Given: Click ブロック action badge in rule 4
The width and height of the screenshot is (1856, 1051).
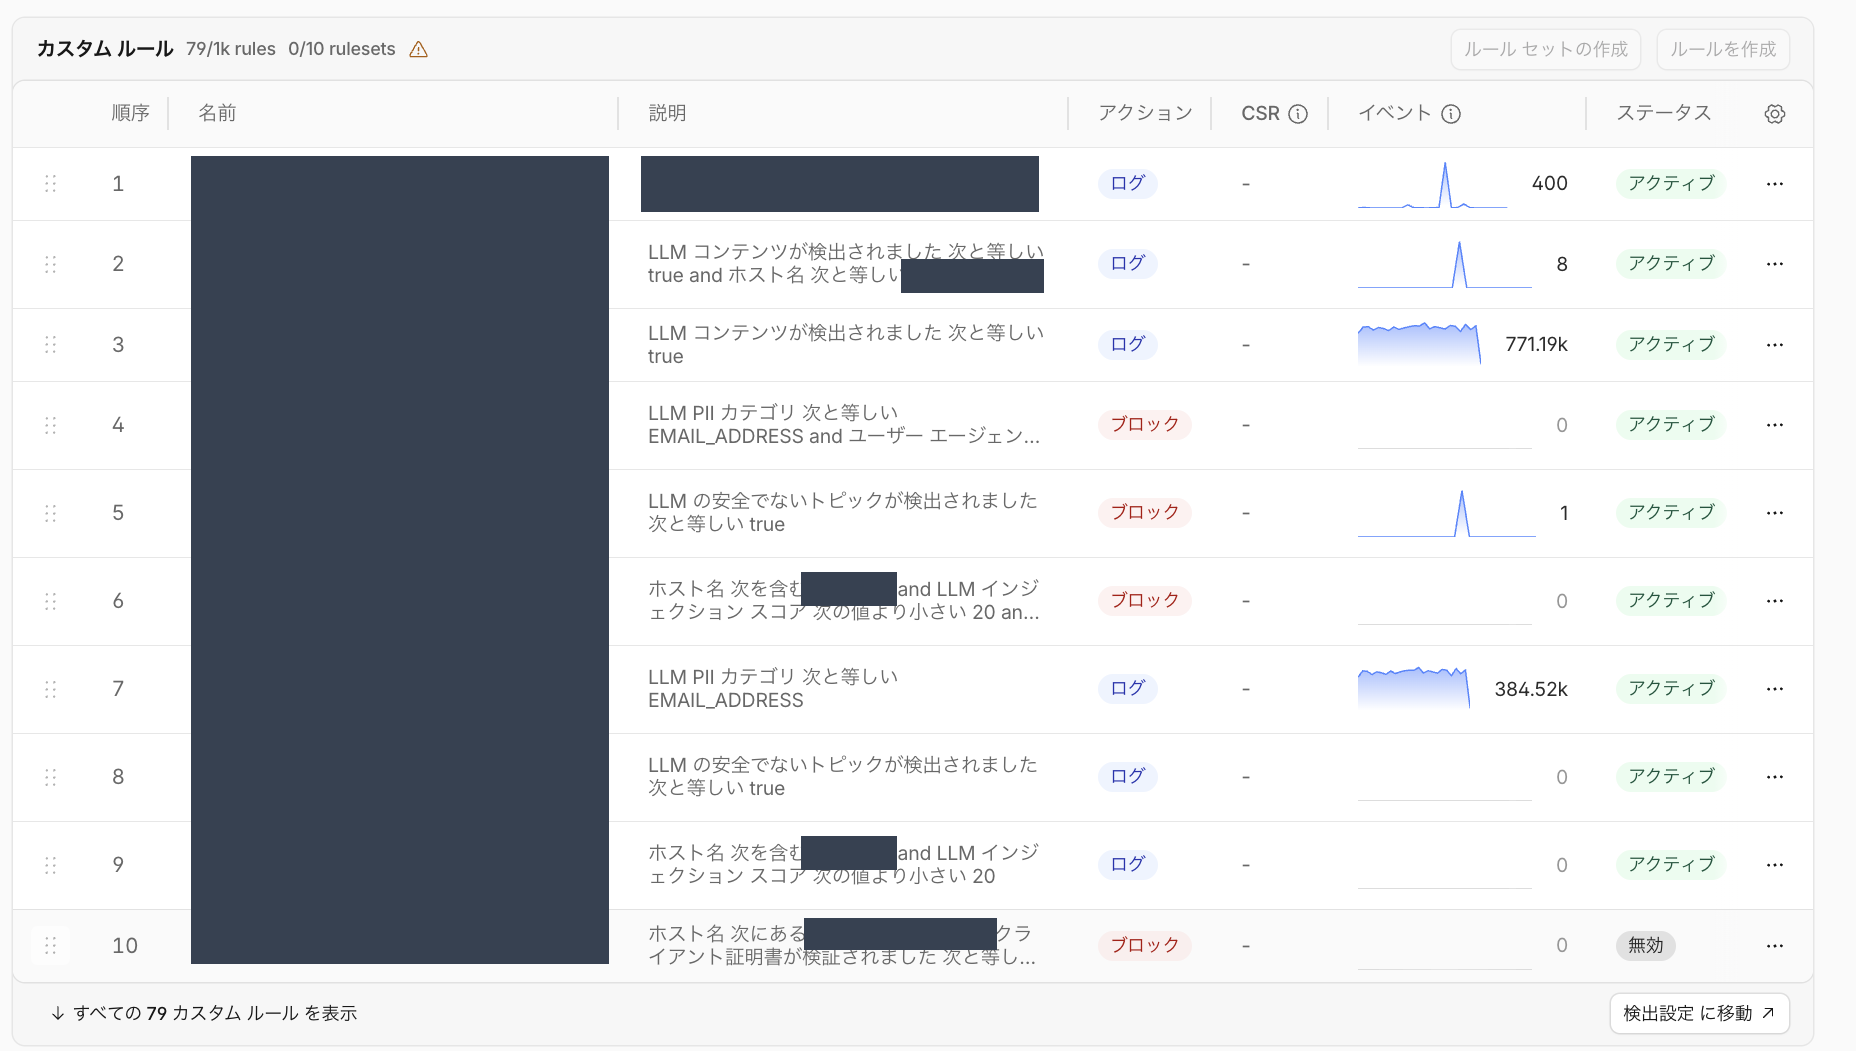Looking at the screenshot, I should point(1145,425).
